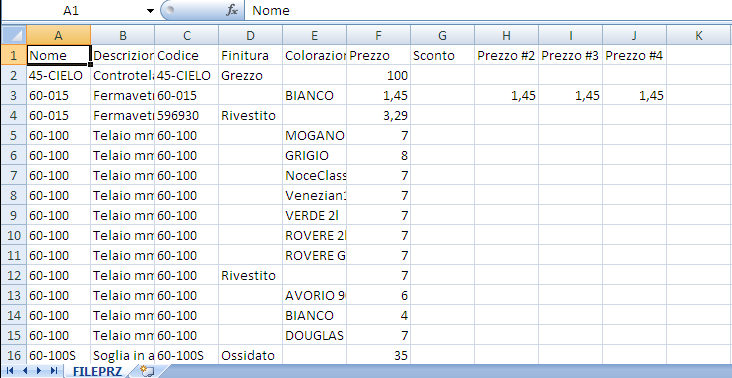
Task: Select column A header
Action: point(58,35)
